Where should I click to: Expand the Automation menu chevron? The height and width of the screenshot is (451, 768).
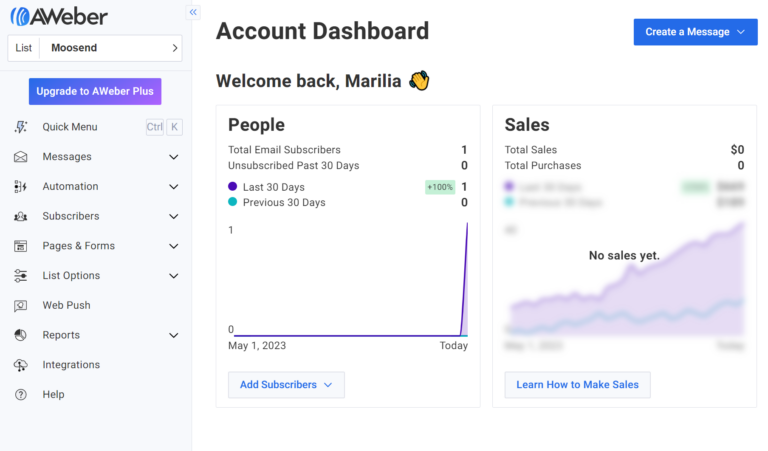point(173,187)
